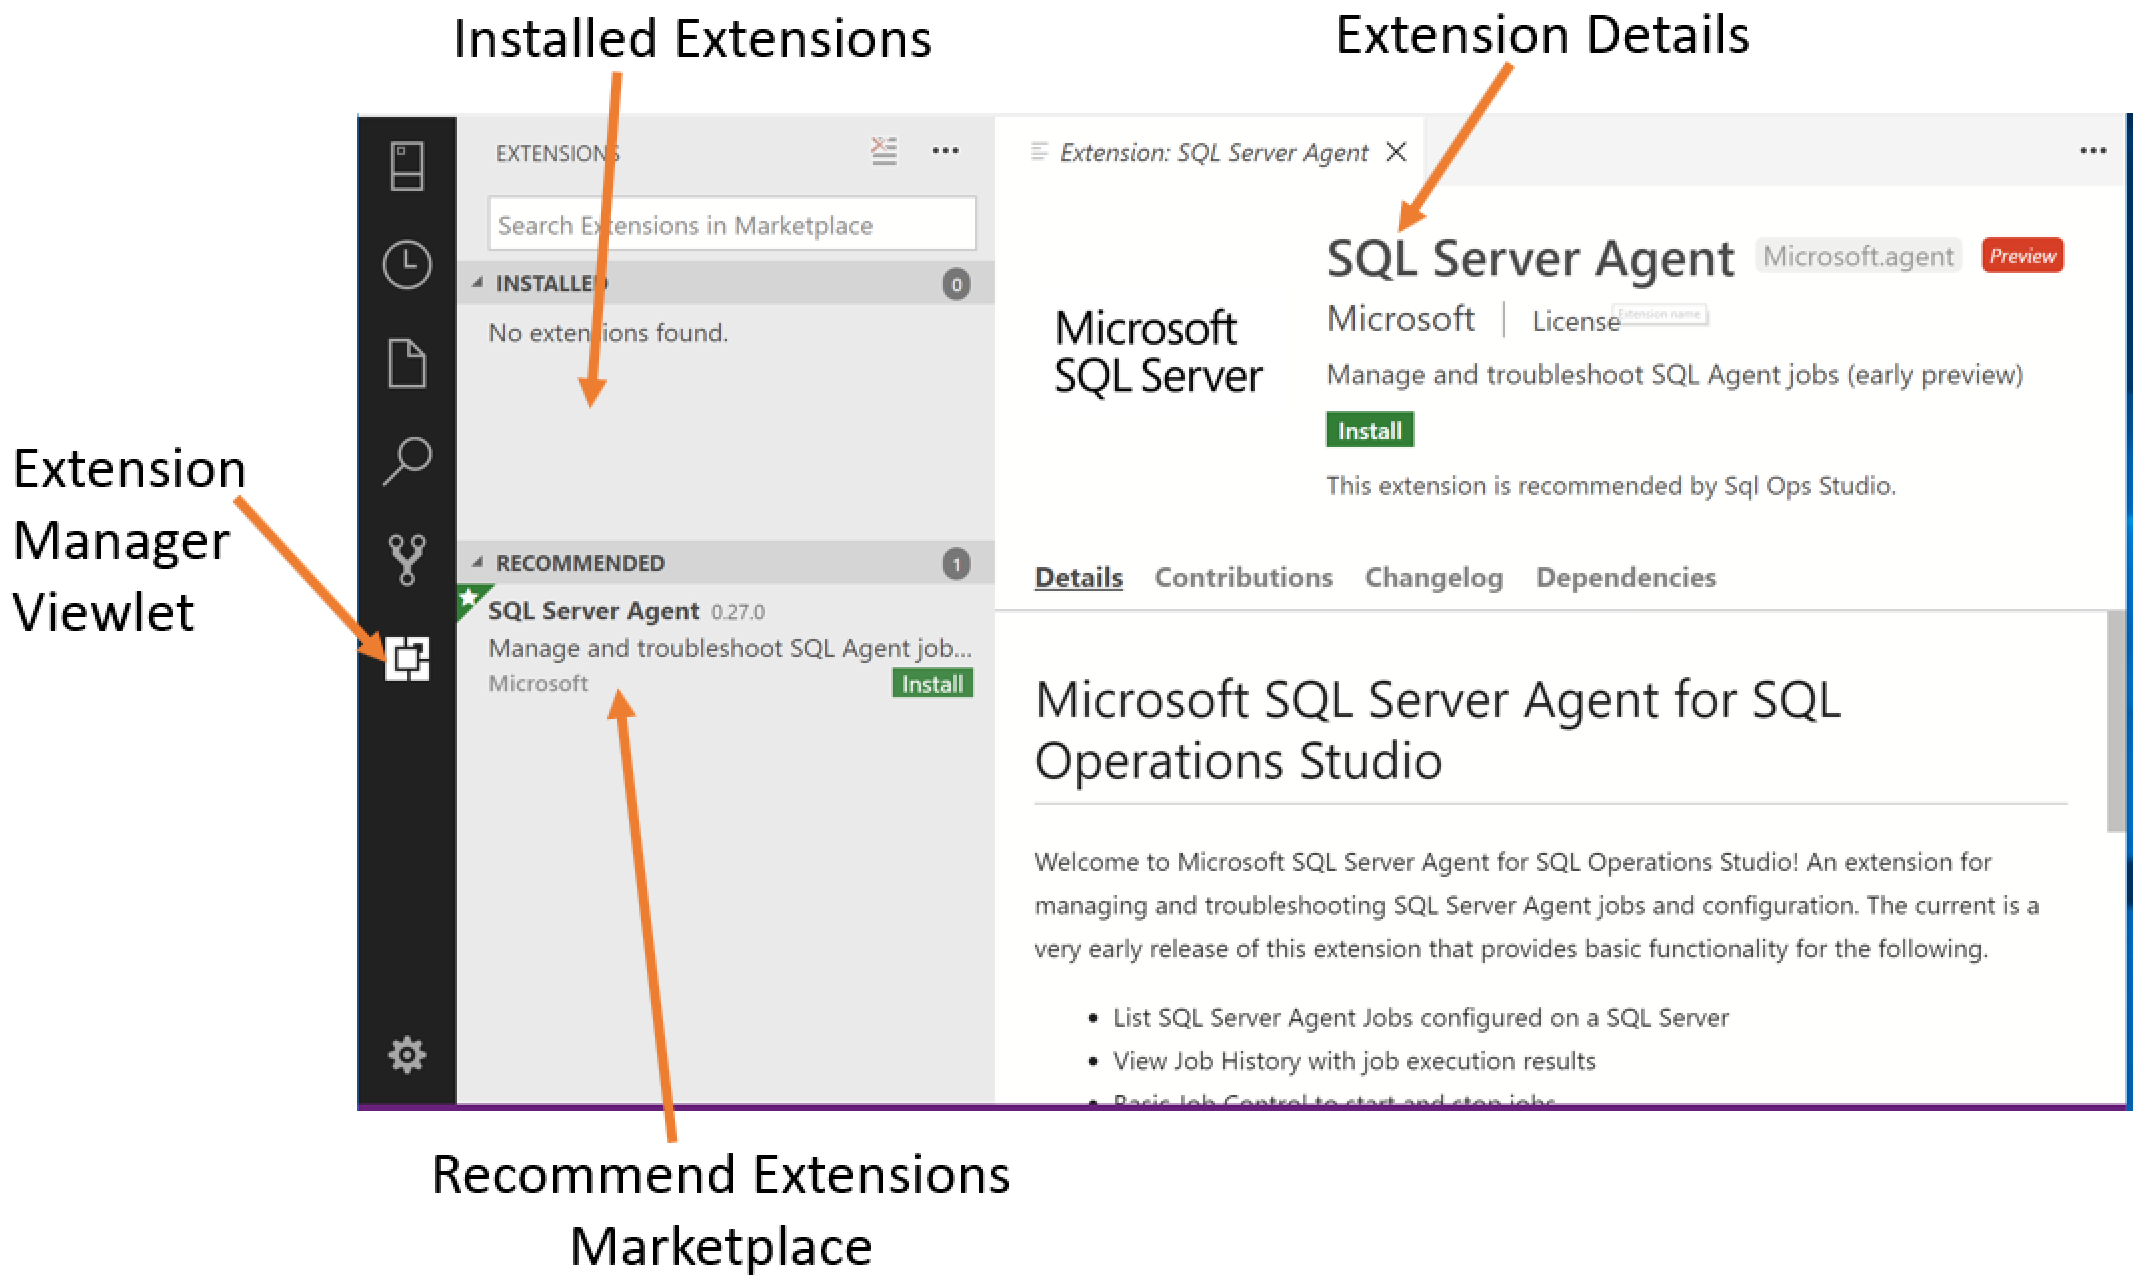Click Install in recommended list item
The width and height of the screenshot is (2149, 1281).
pyautogui.click(x=932, y=684)
